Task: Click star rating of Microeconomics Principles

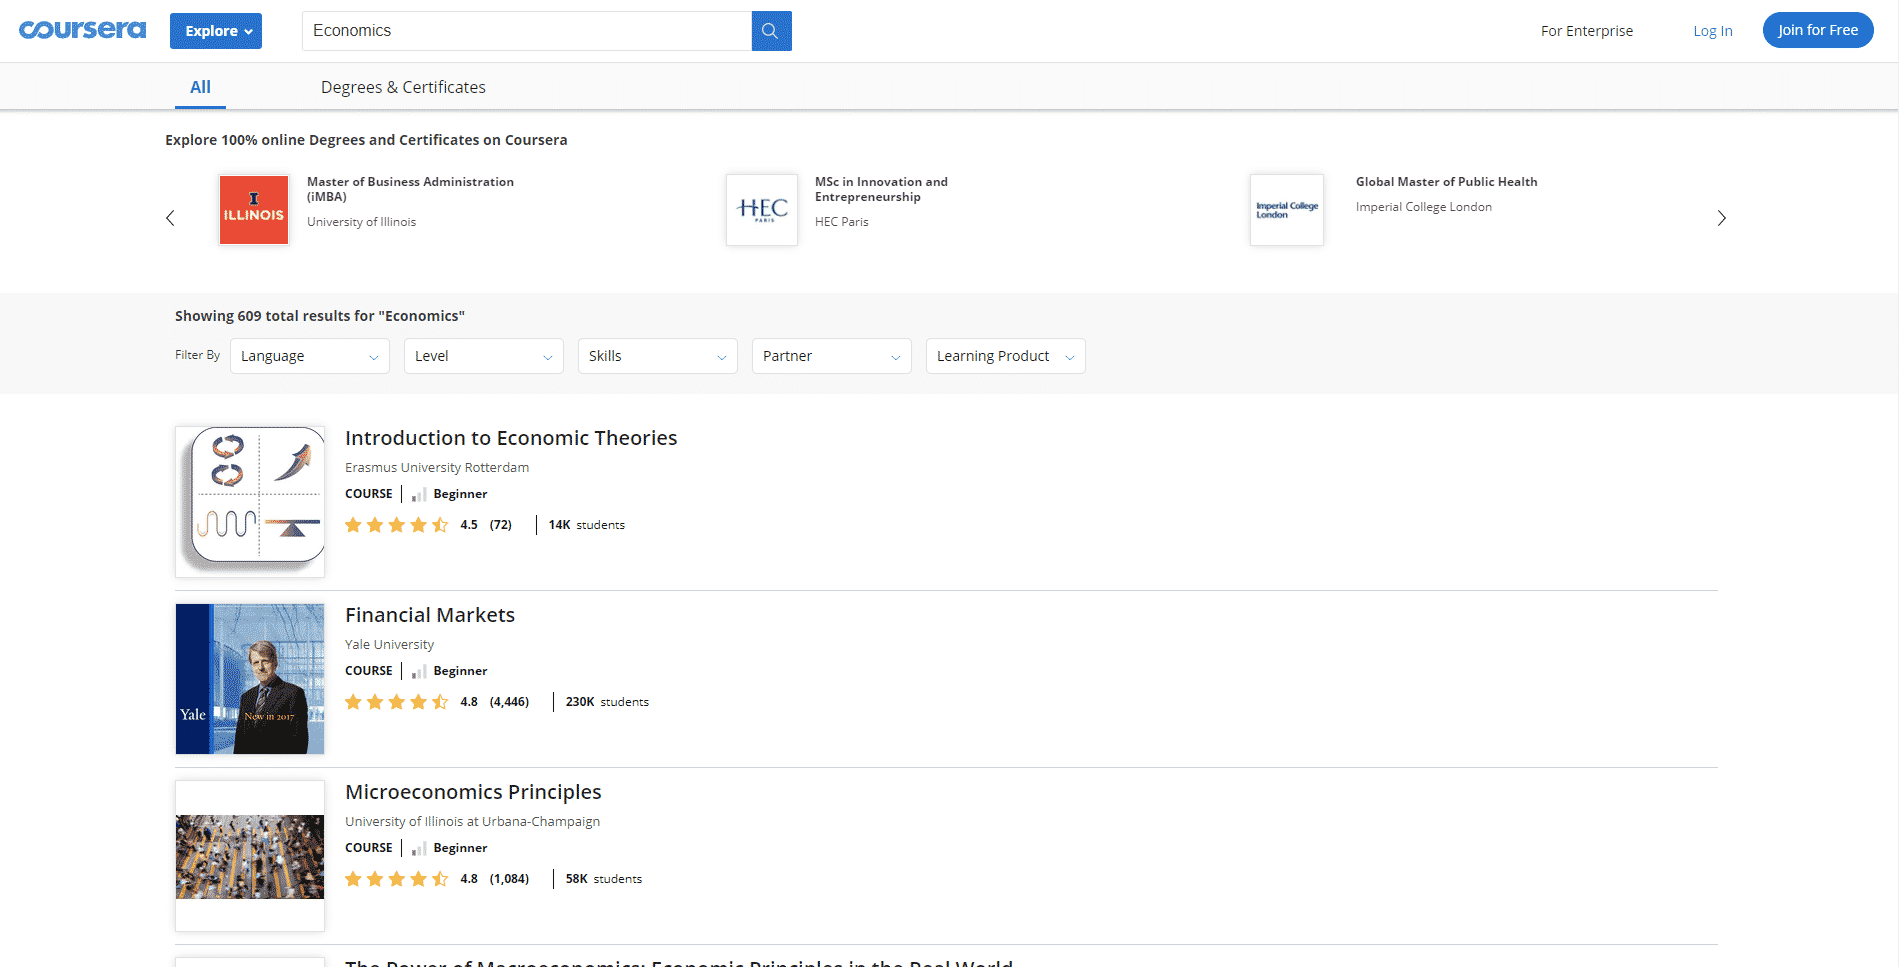Action: [x=397, y=879]
